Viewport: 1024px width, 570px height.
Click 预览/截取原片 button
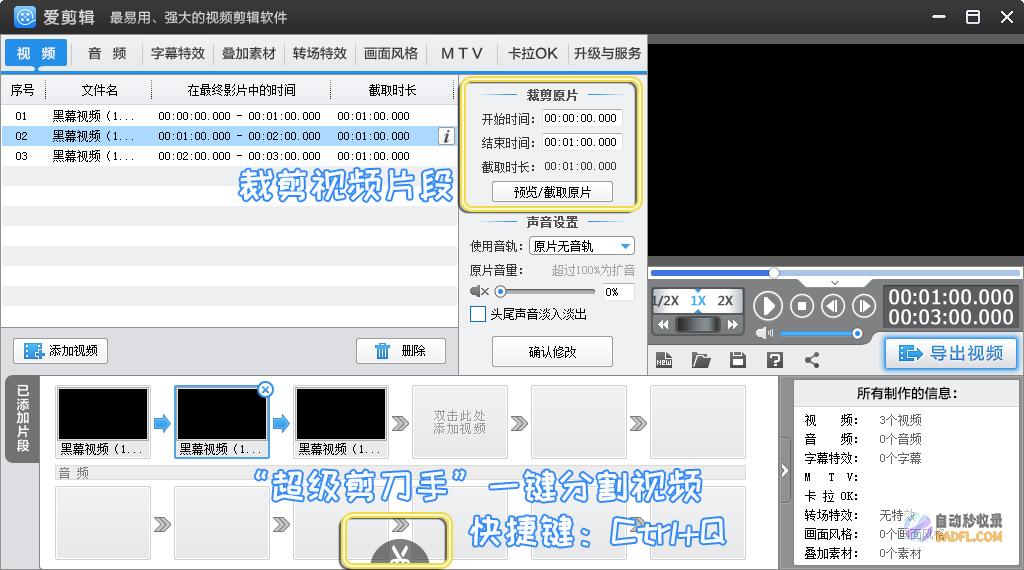pos(552,192)
